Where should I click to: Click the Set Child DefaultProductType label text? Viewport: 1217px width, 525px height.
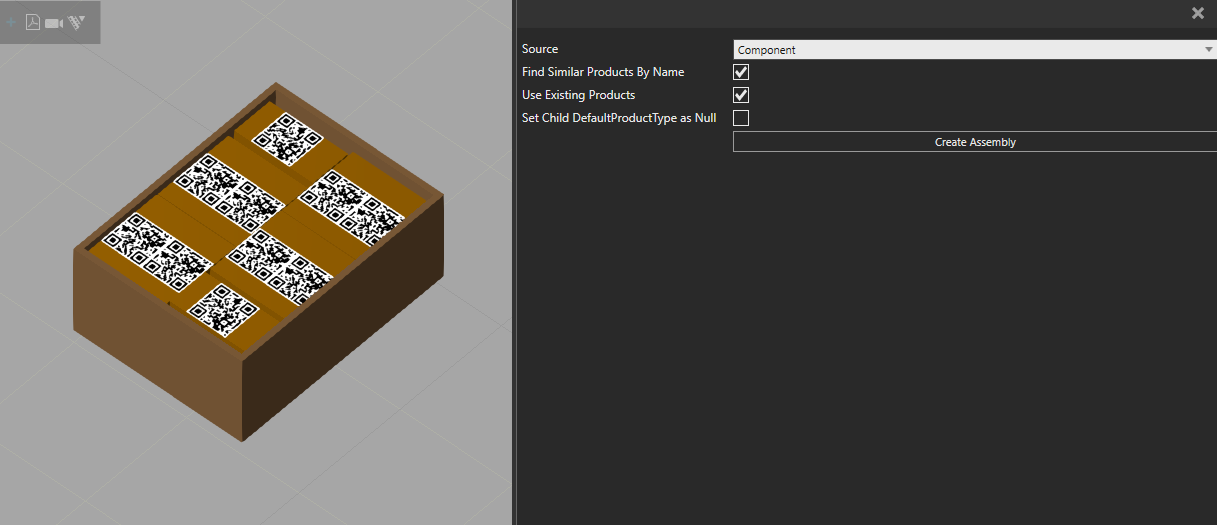click(619, 118)
